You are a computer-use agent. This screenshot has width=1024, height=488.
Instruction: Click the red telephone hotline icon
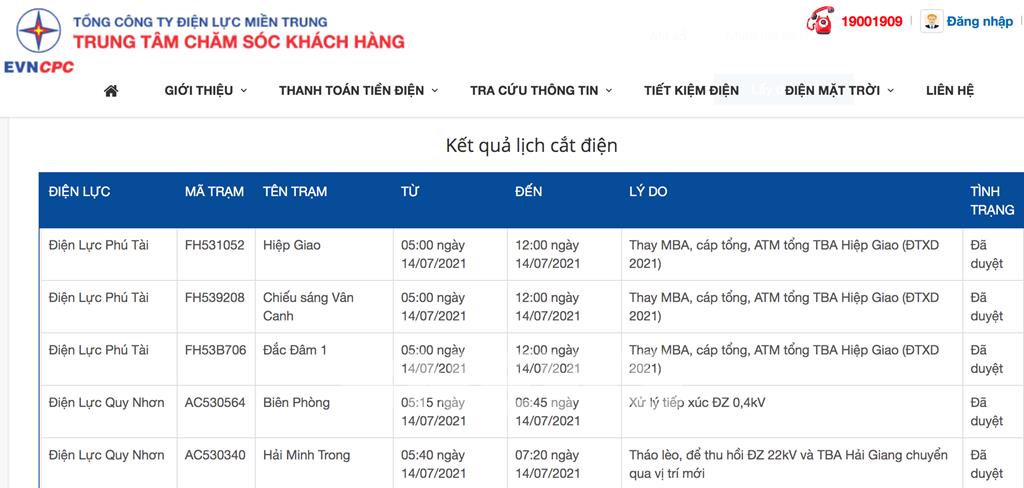[x=820, y=20]
